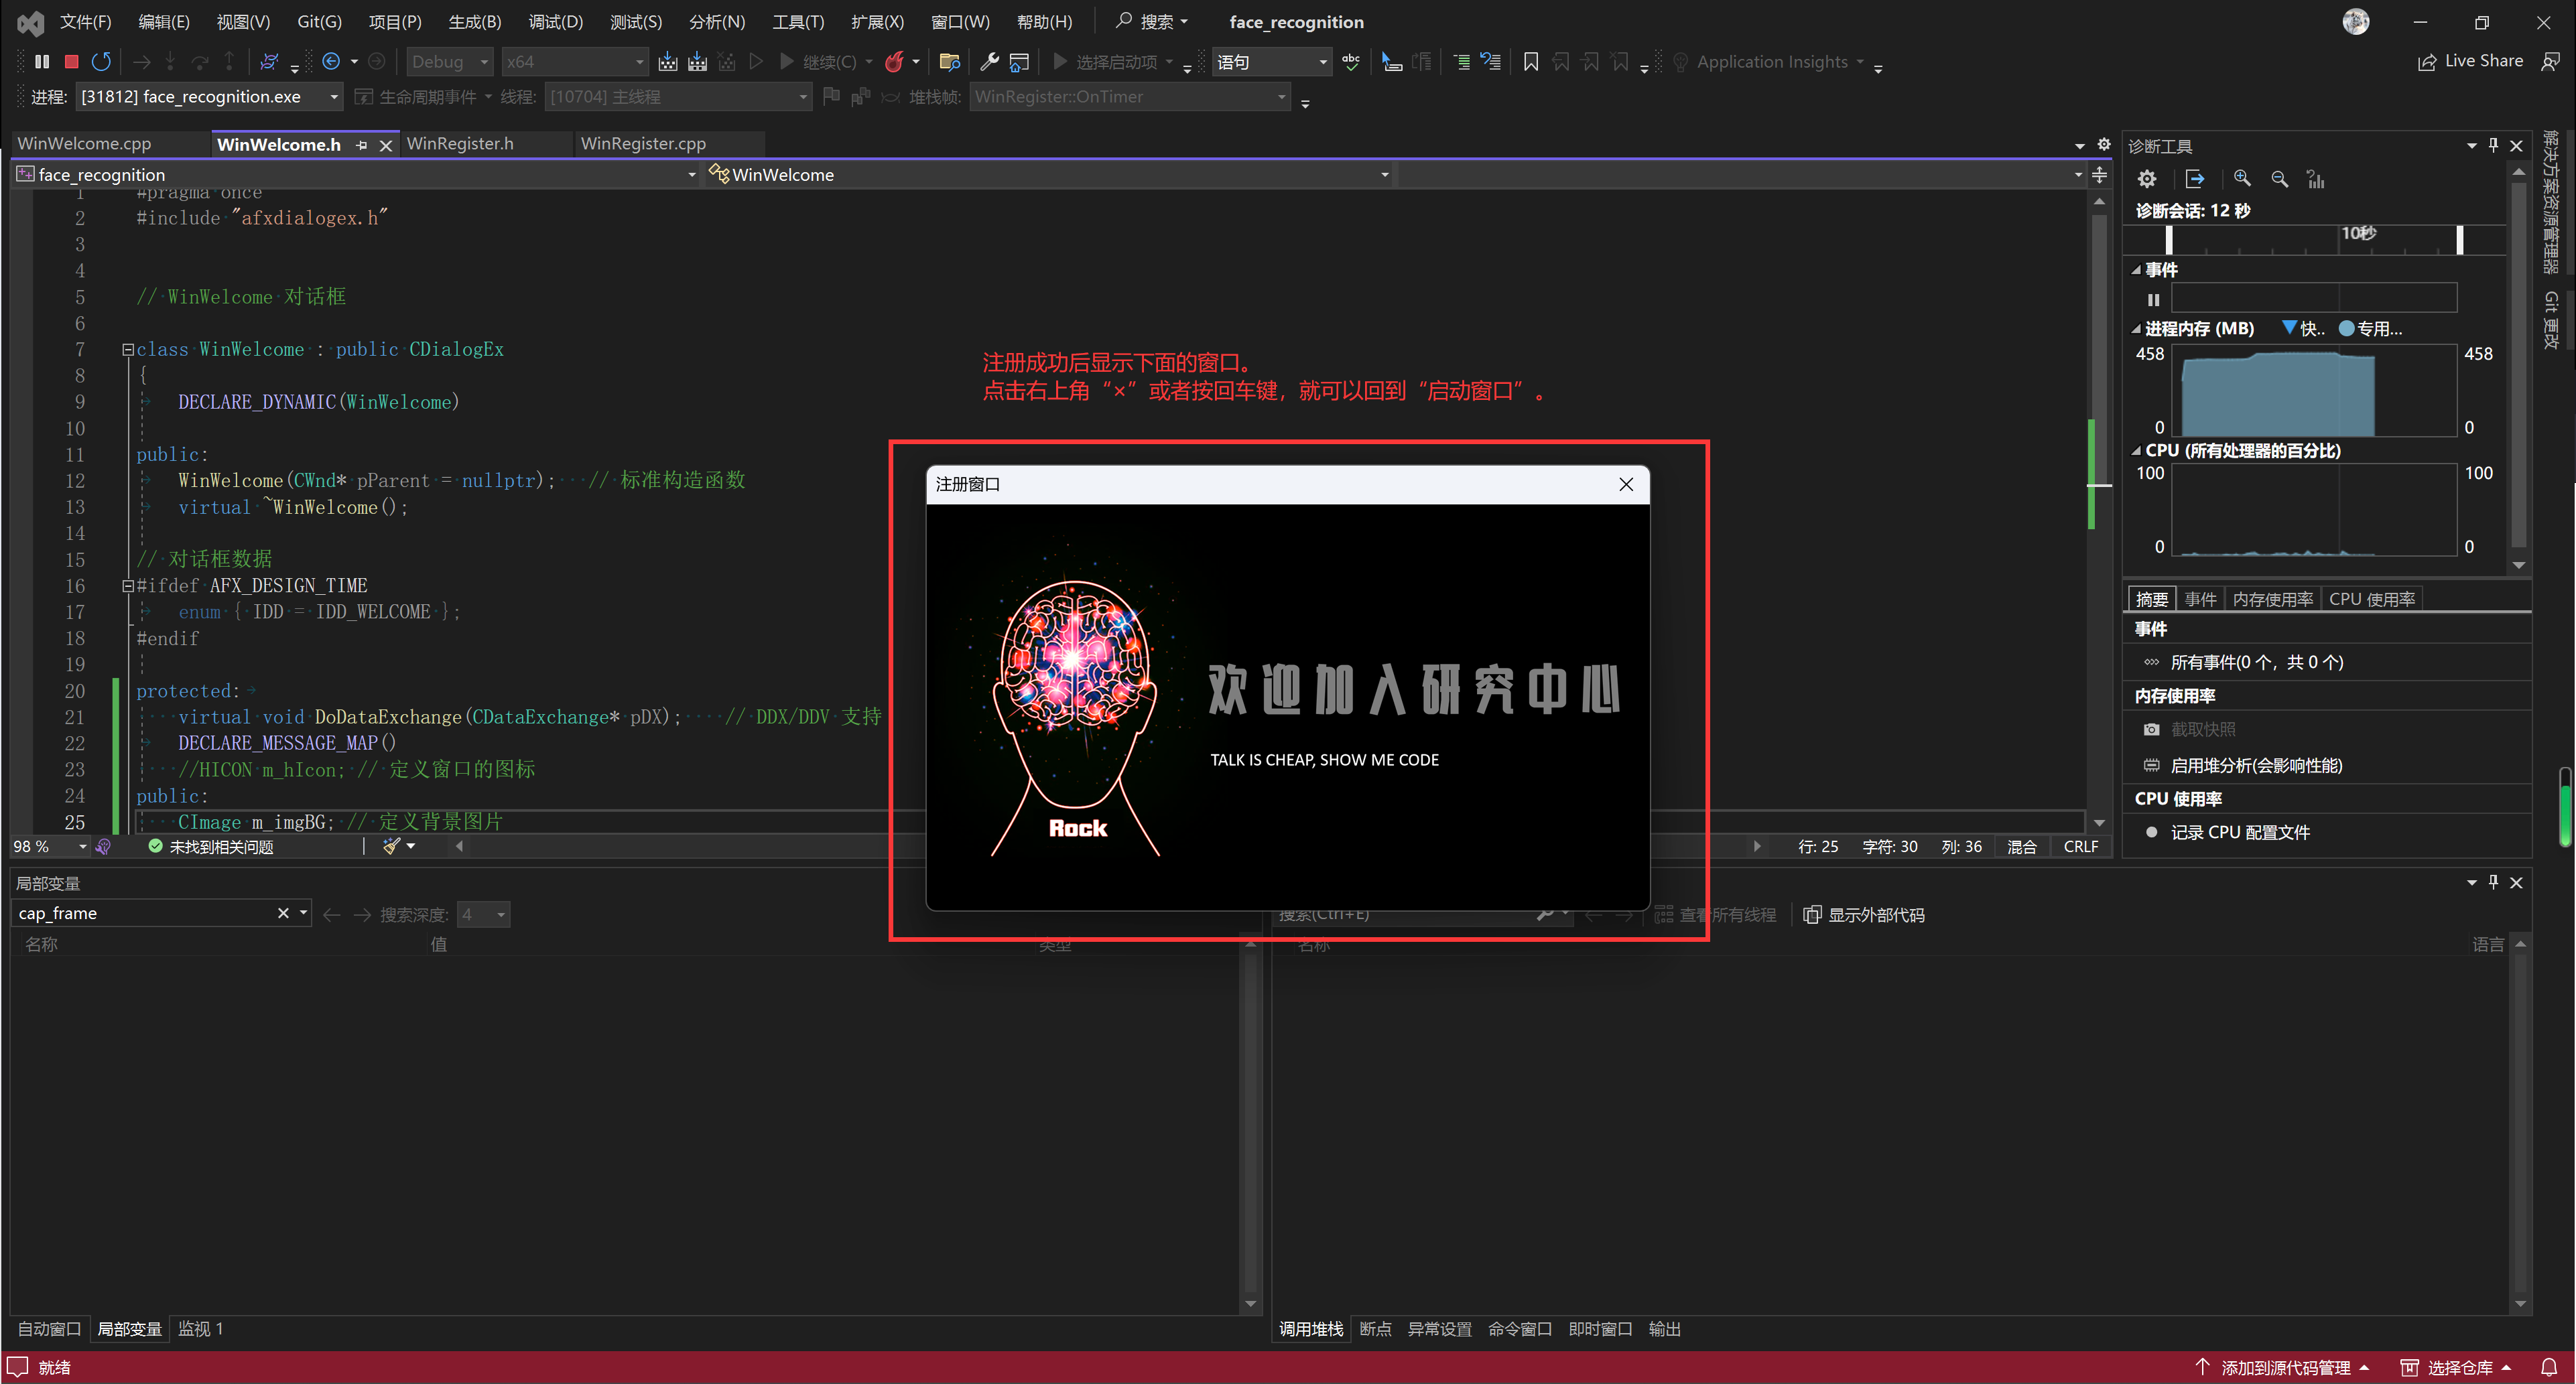Click 启用堆分析 link in diagnostics
Screen dimensions: 2576x1384
pos(2256,766)
